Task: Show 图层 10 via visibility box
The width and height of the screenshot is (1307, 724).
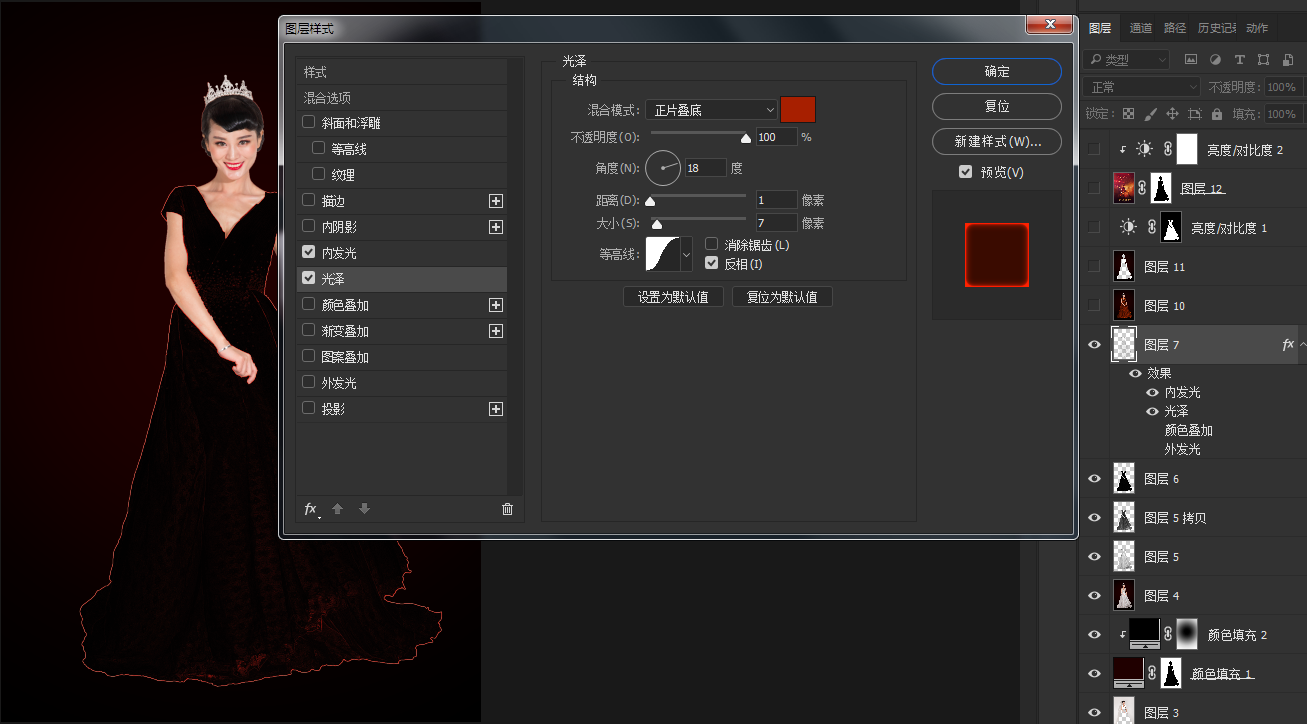Action: (x=1094, y=305)
